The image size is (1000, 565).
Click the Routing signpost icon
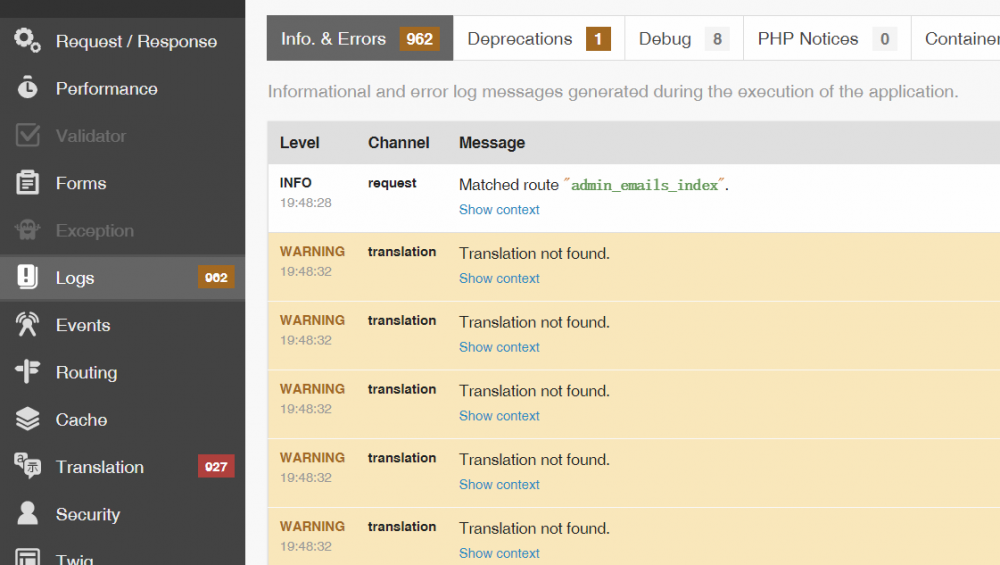point(27,371)
